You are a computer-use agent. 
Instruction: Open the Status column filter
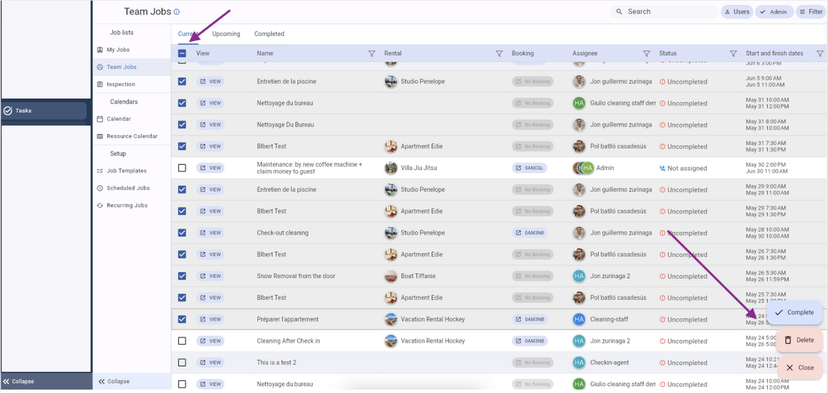(733, 53)
